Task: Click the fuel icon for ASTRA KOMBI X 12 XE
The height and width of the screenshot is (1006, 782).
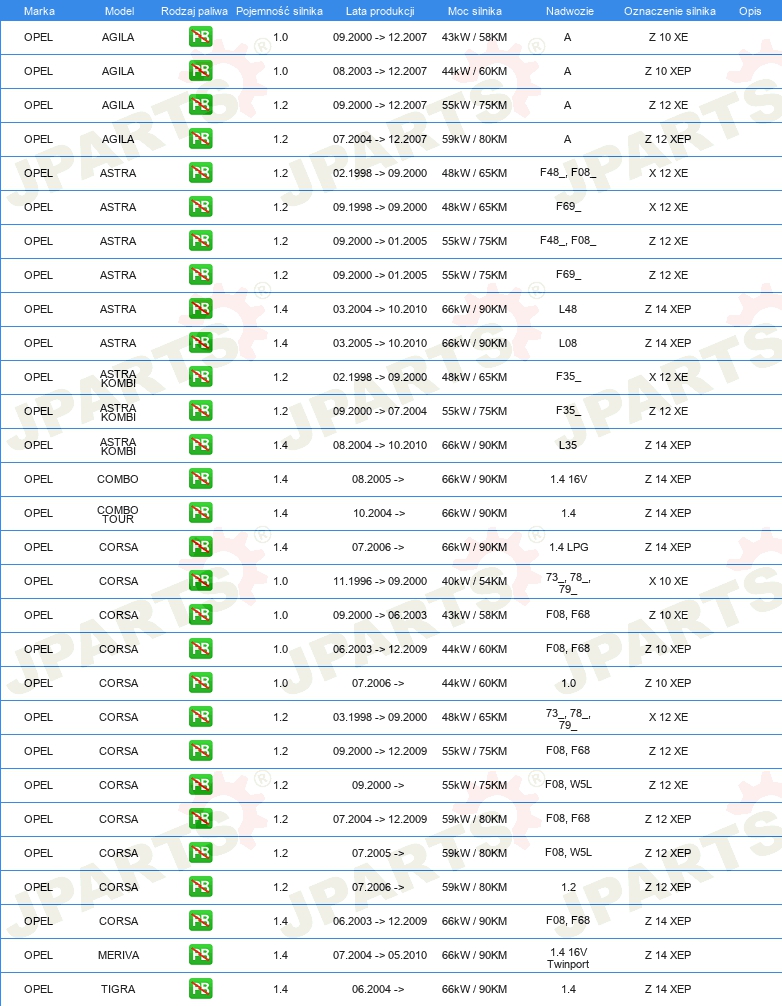Action: pyautogui.click(x=200, y=377)
